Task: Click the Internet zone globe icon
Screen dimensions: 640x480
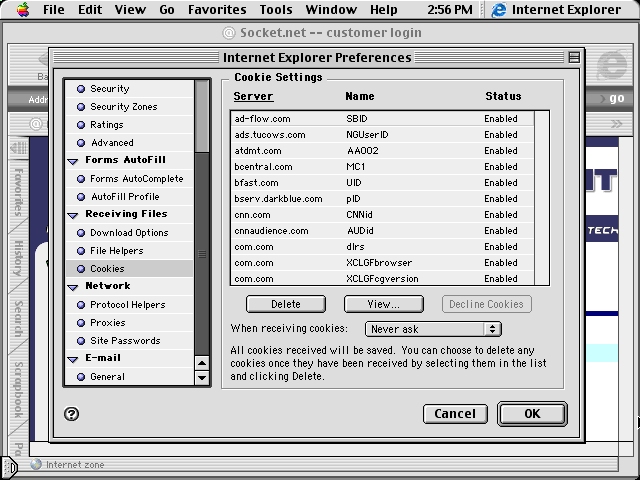Action: coord(36,464)
